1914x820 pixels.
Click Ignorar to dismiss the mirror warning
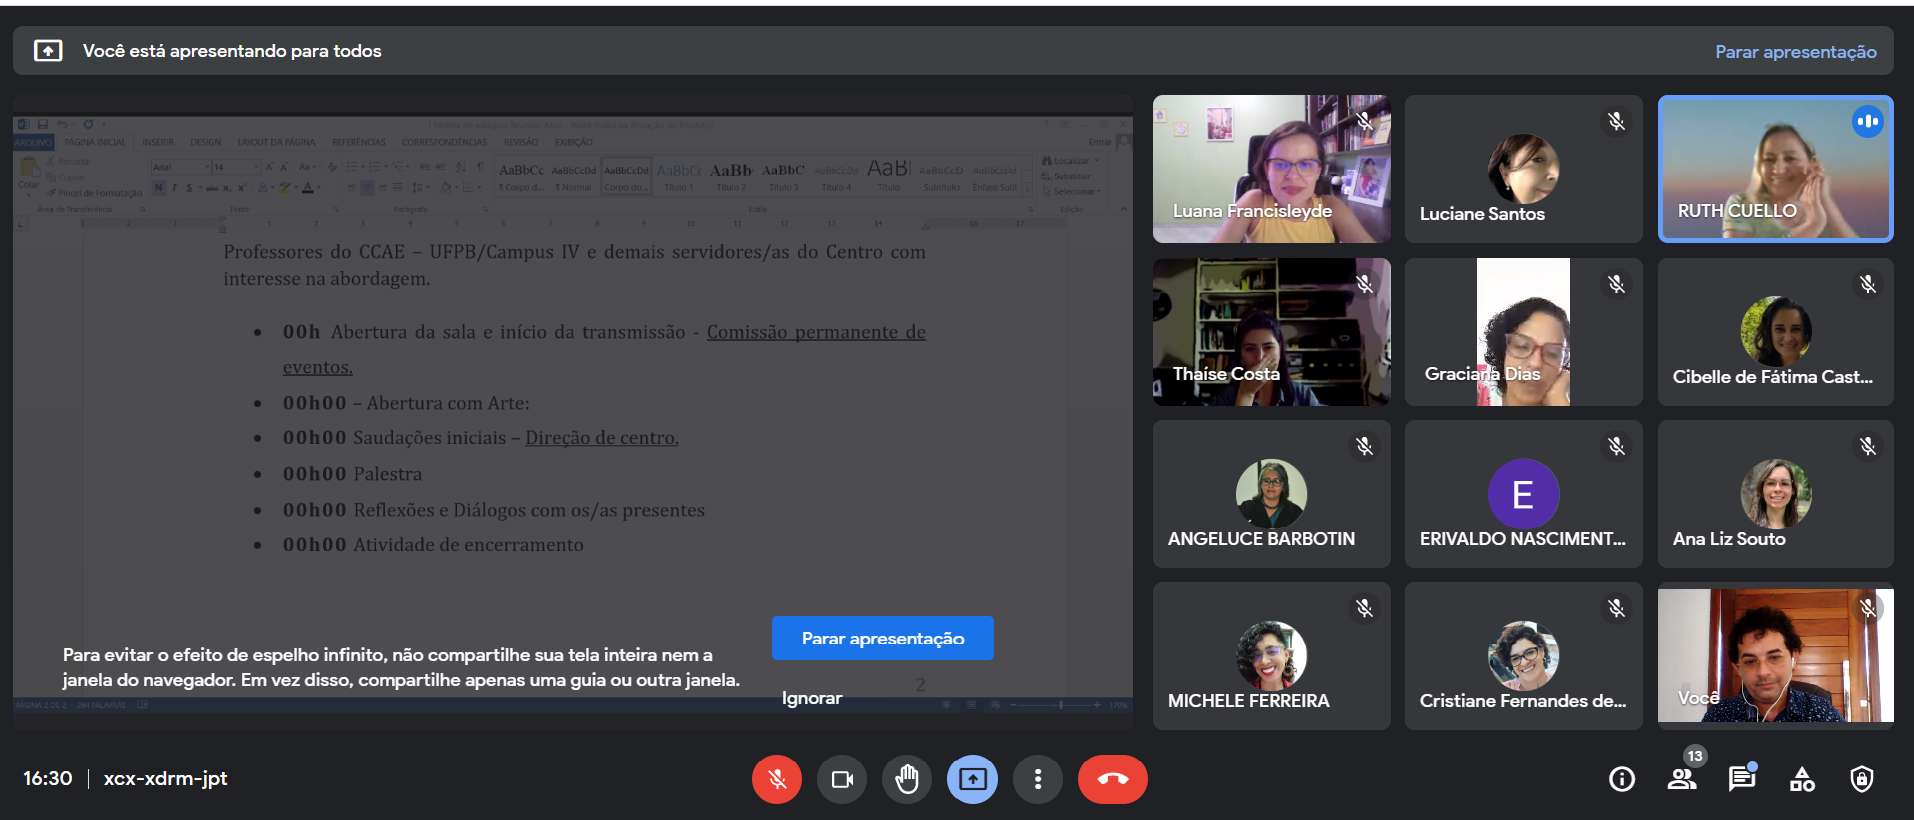(811, 698)
